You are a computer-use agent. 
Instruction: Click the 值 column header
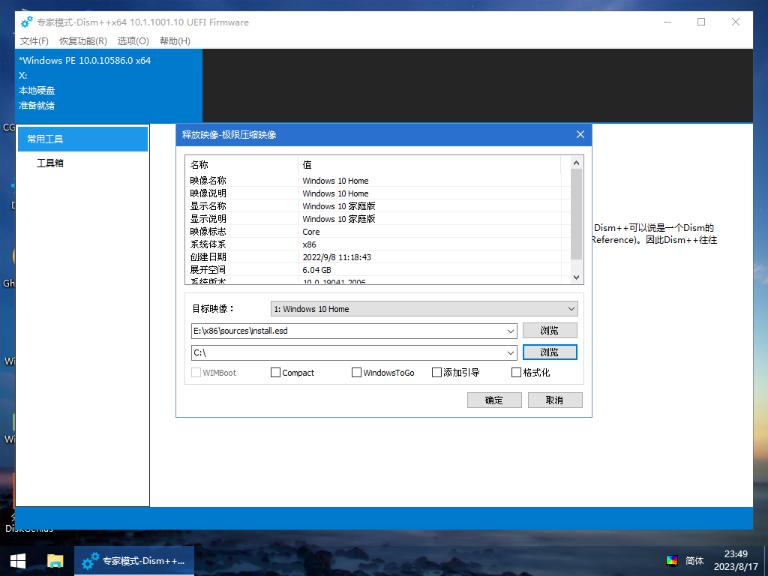(x=430, y=165)
